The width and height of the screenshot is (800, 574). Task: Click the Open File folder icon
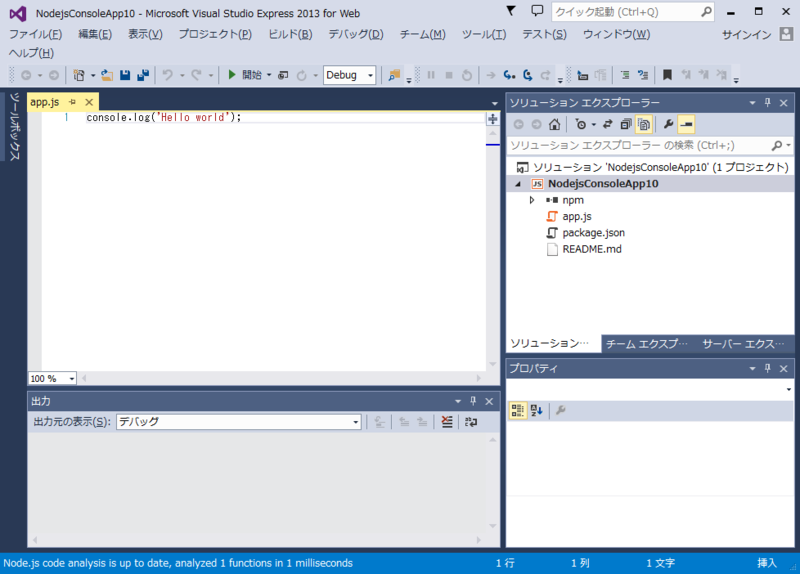pos(107,76)
